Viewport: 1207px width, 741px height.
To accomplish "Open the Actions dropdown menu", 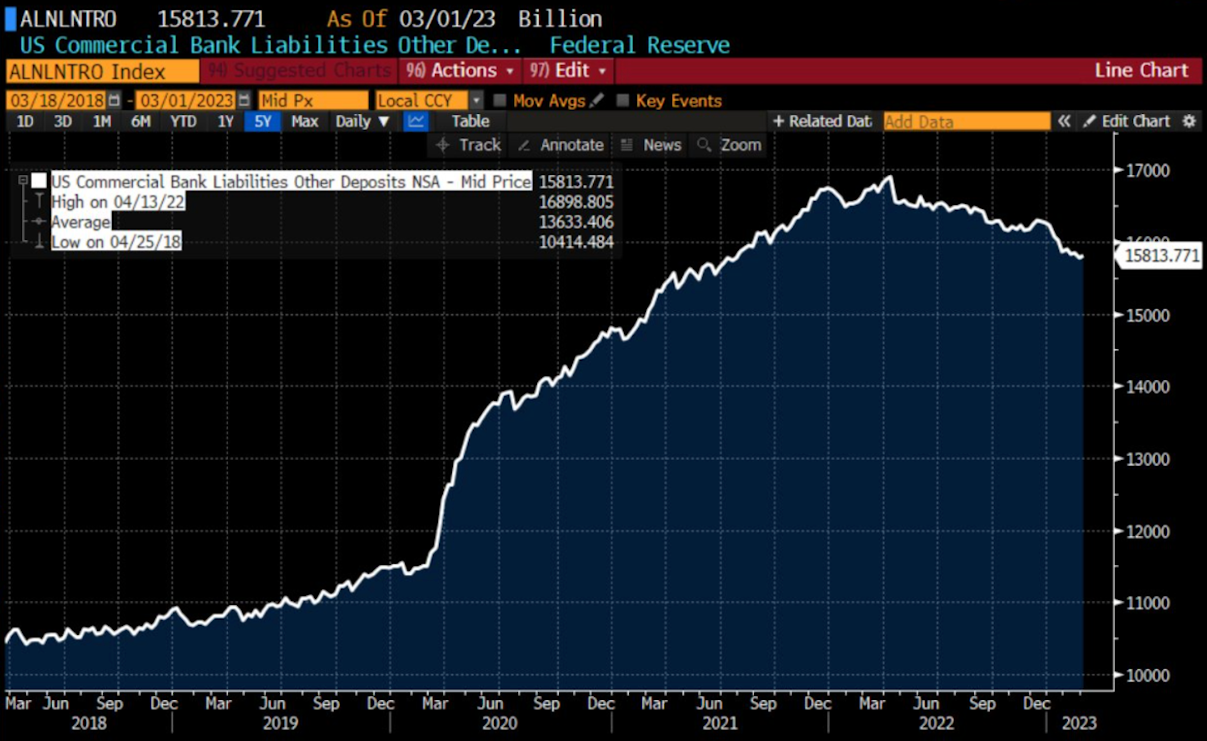I will 460,70.
